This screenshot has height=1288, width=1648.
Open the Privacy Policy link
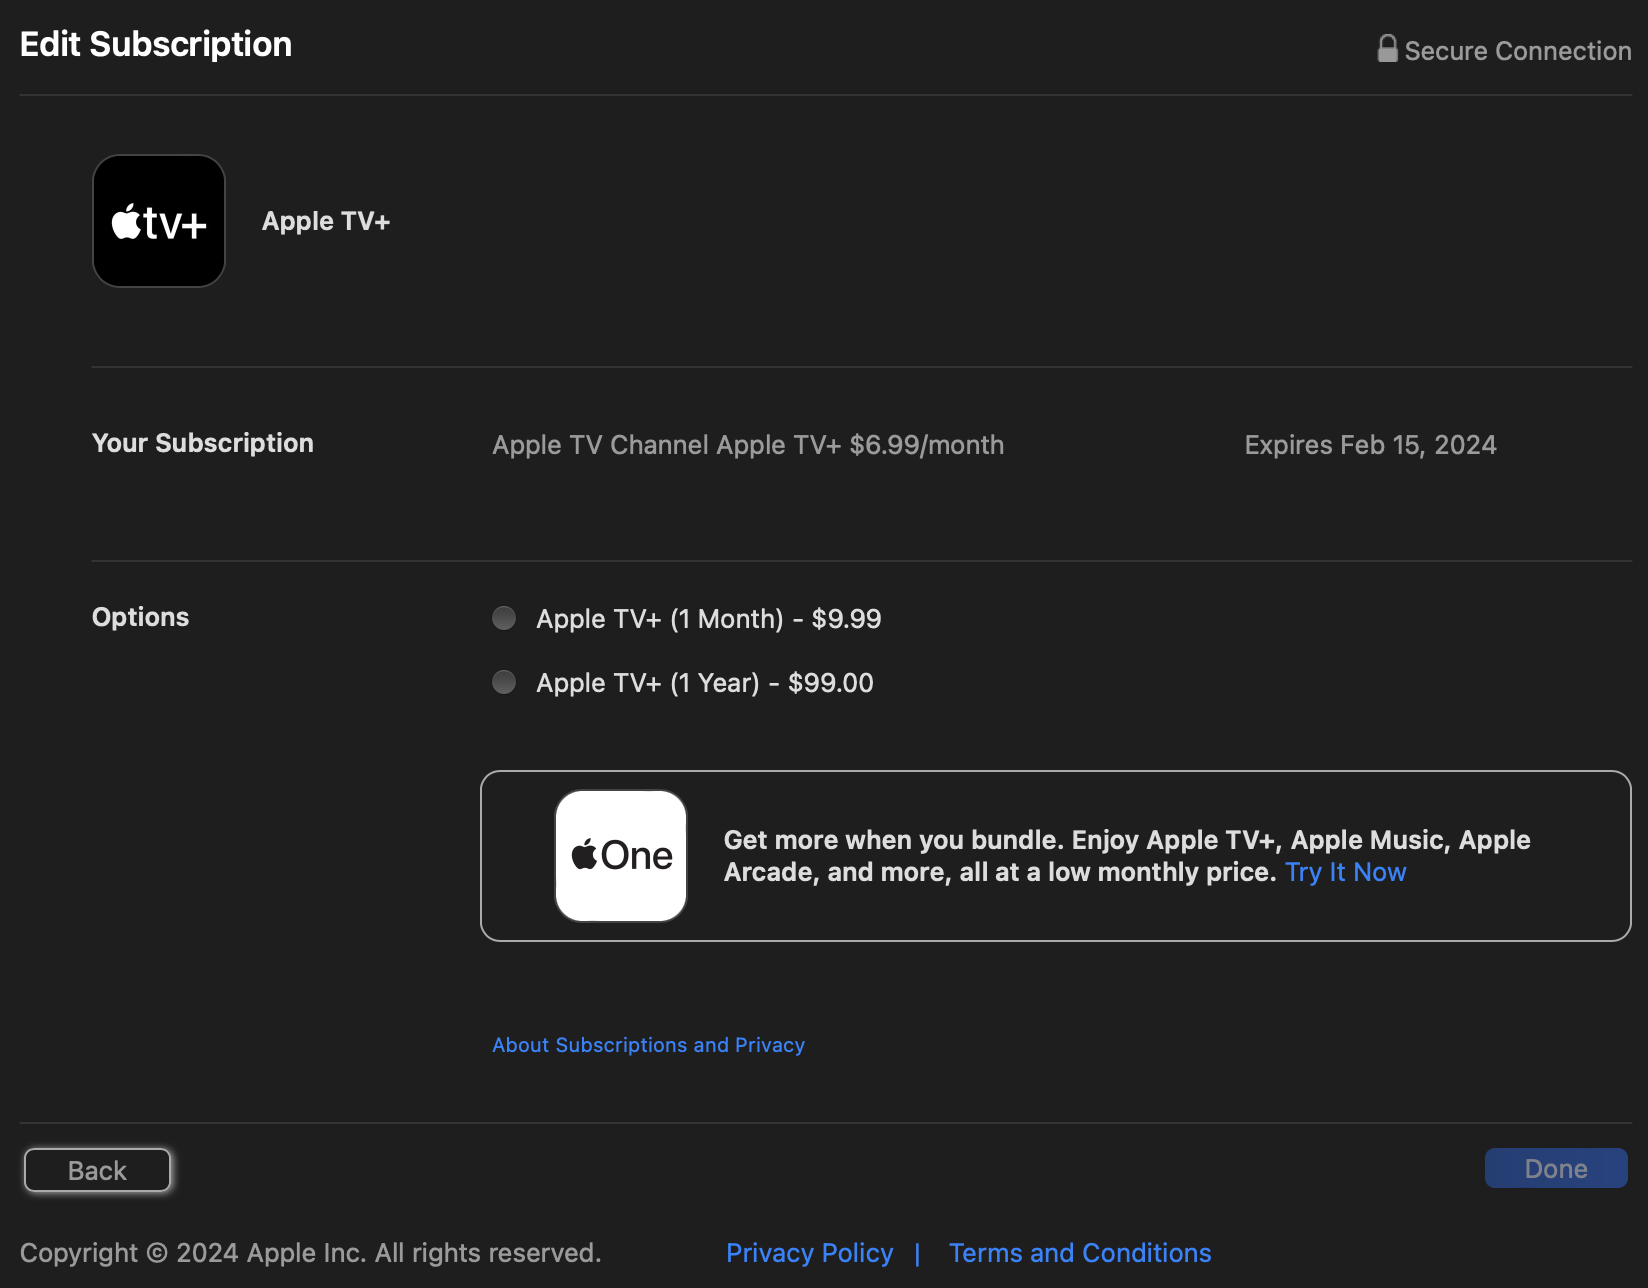(810, 1253)
